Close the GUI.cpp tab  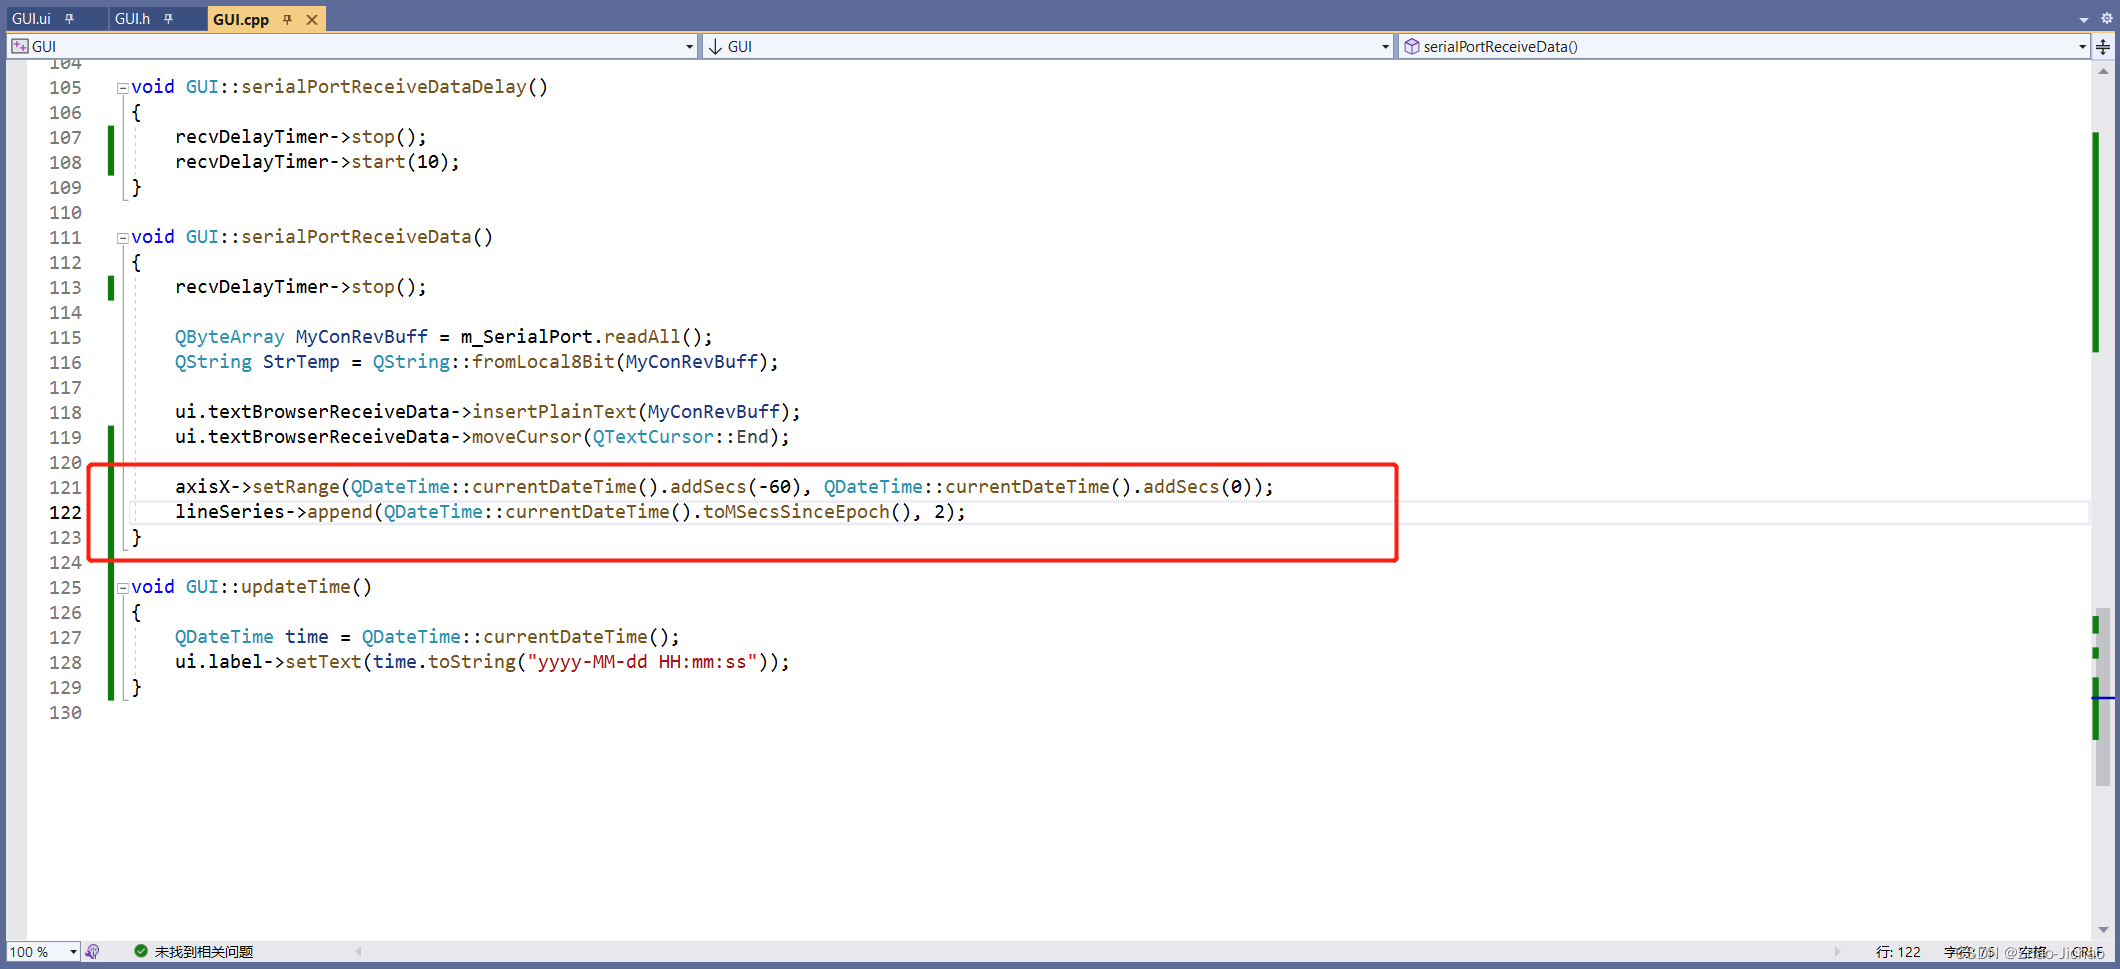(312, 19)
